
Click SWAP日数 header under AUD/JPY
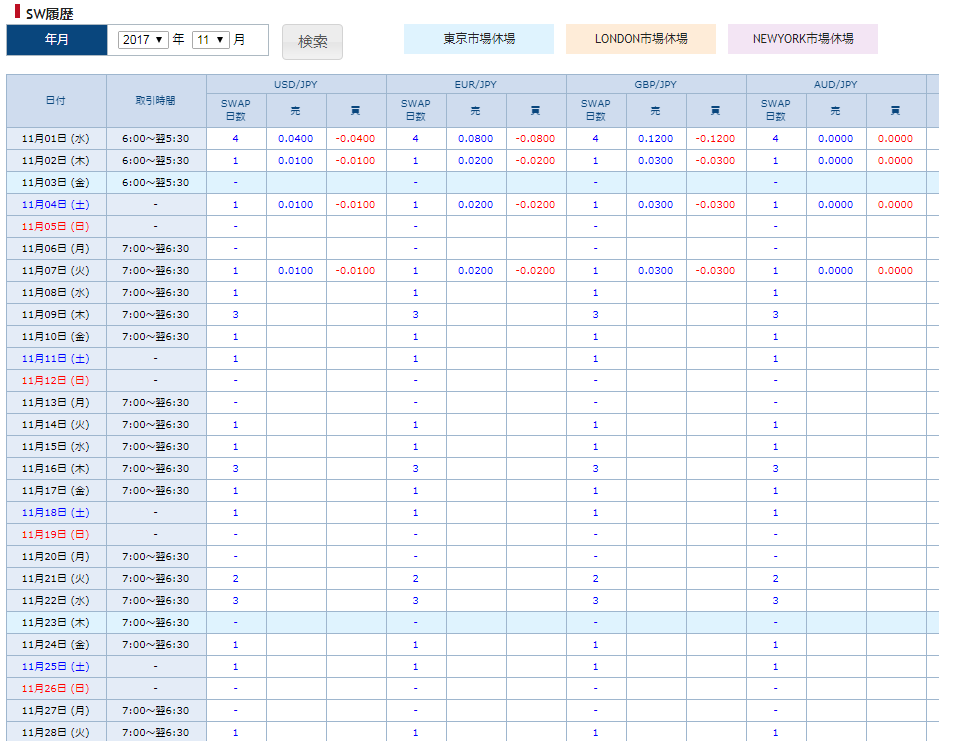(x=775, y=110)
